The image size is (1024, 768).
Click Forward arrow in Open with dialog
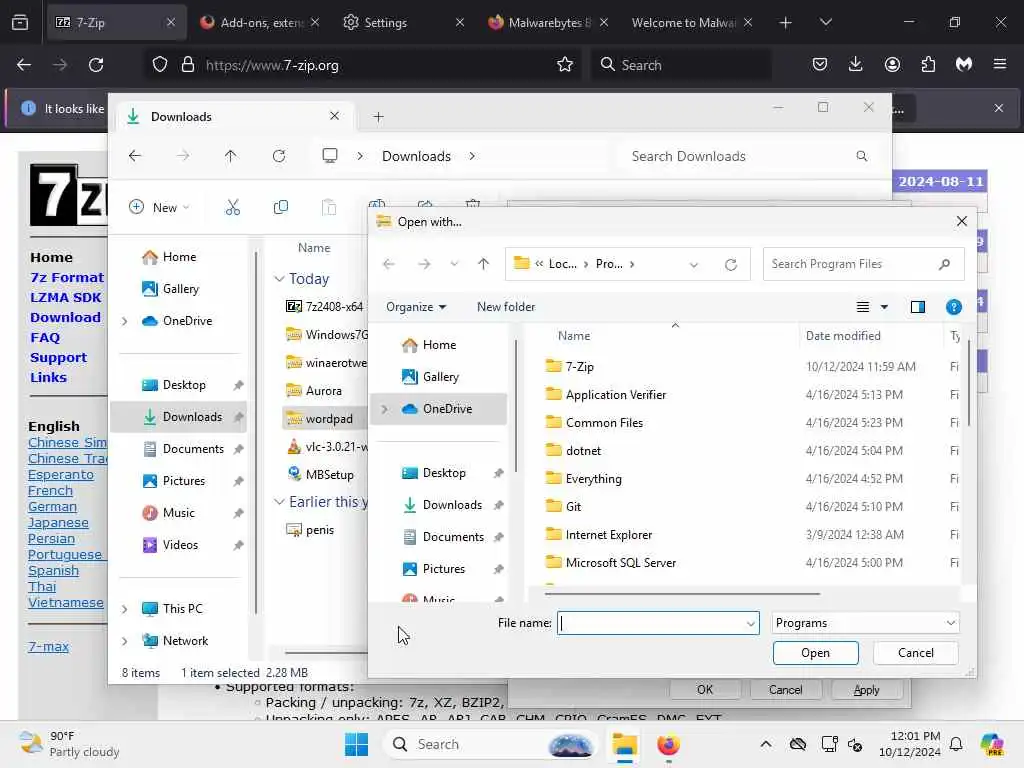tap(424, 264)
